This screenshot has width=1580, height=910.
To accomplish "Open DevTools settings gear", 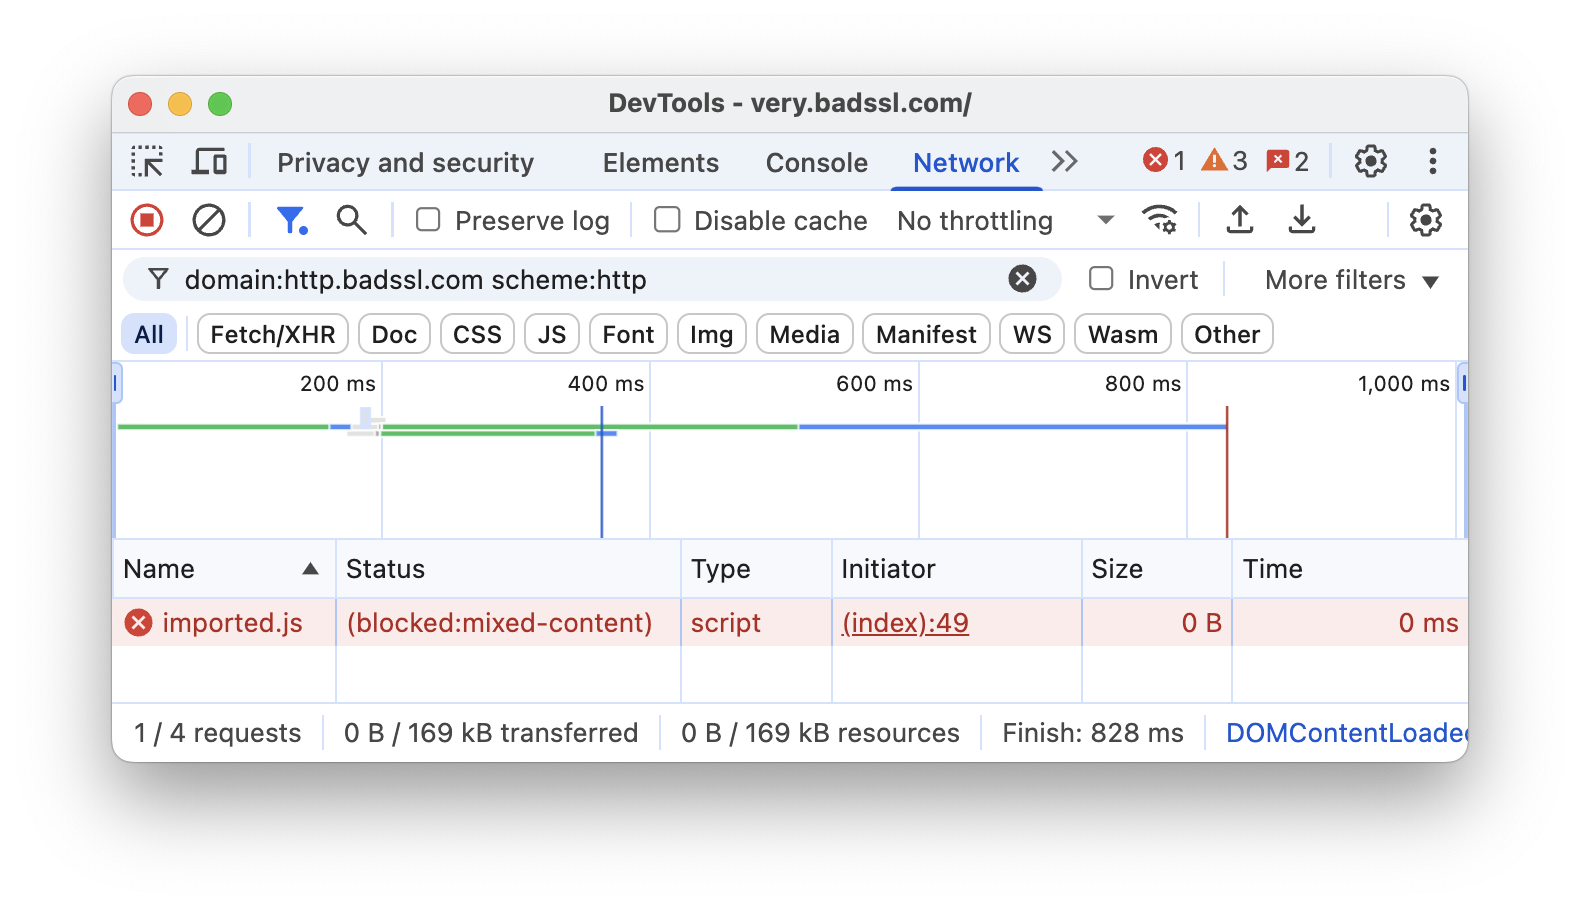I will click(1370, 161).
